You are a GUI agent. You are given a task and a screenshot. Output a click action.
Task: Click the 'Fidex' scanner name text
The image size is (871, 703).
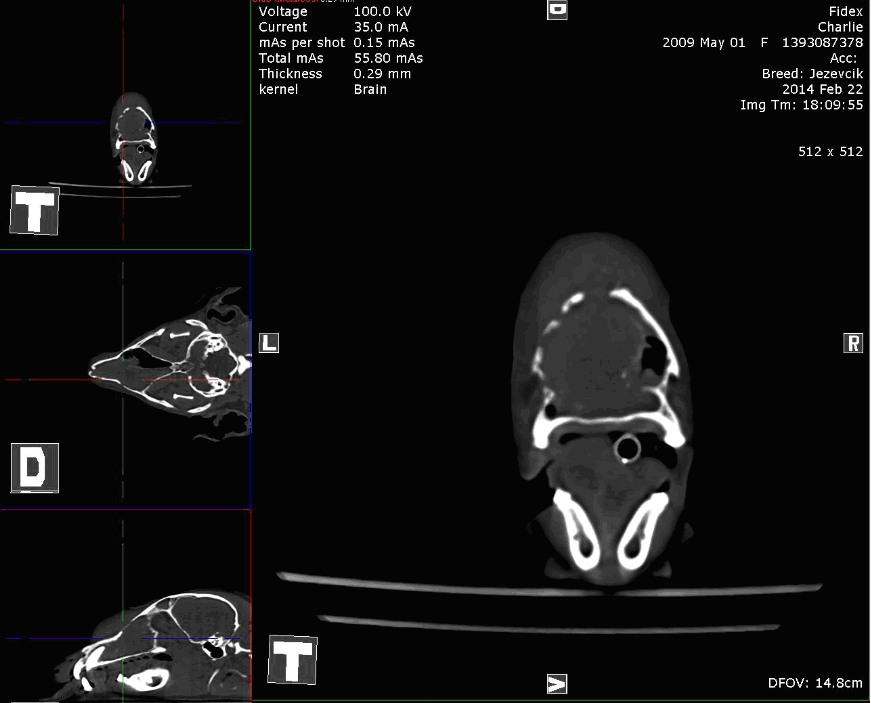click(x=846, y=12)
